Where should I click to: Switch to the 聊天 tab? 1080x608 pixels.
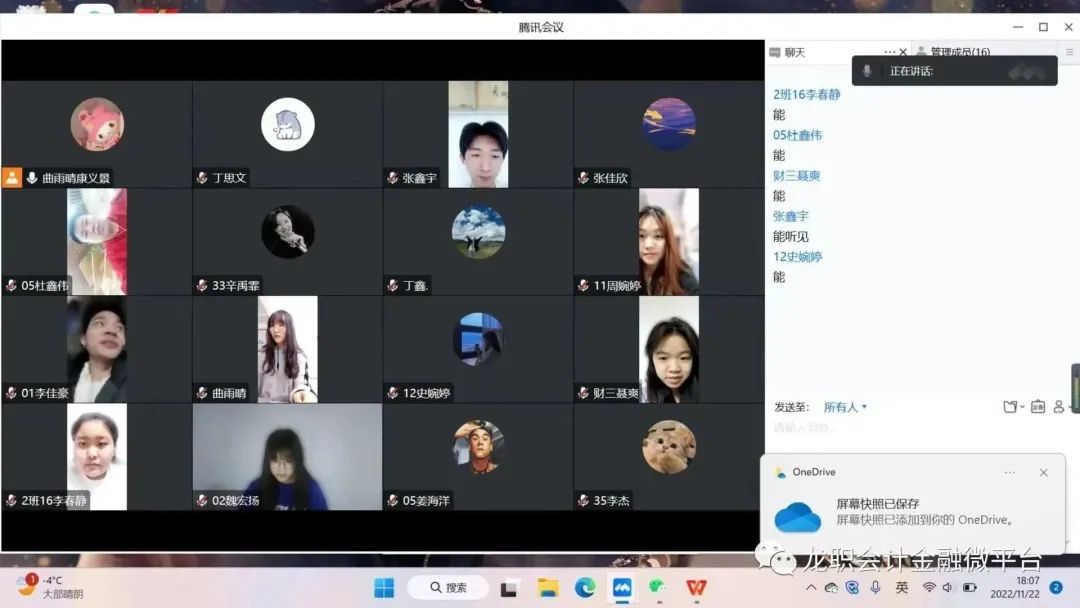(x=794, y=52)
